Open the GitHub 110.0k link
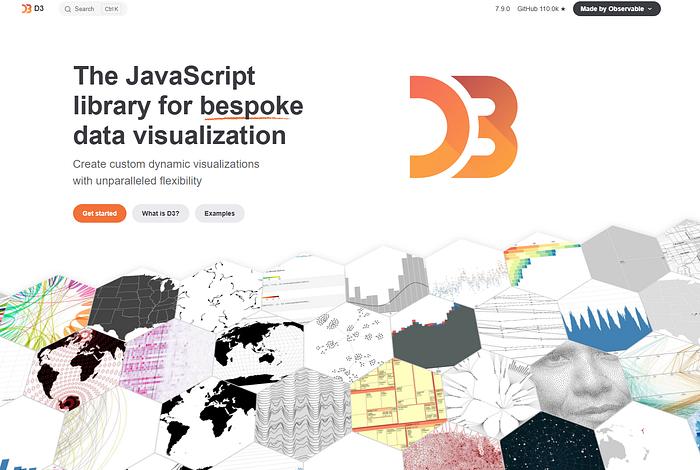 point(541,9)
